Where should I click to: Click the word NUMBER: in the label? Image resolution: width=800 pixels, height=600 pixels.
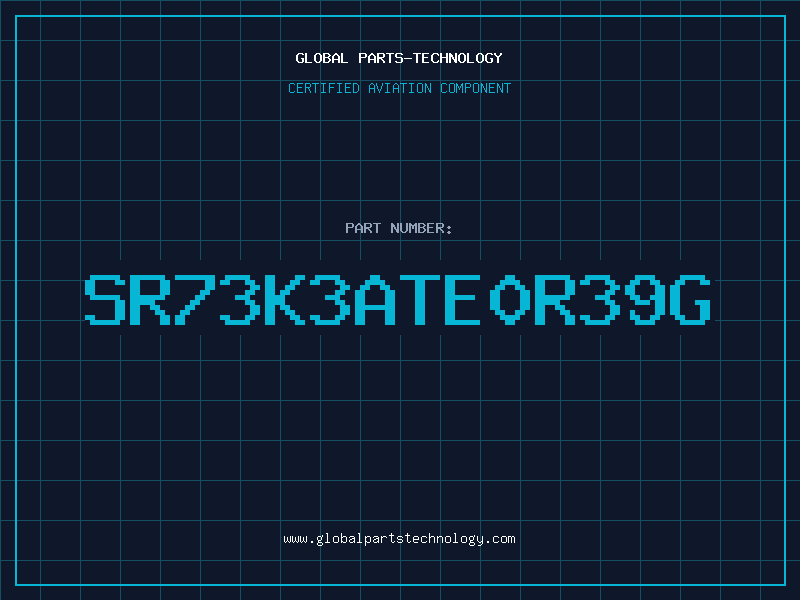[x=421, y=228]
